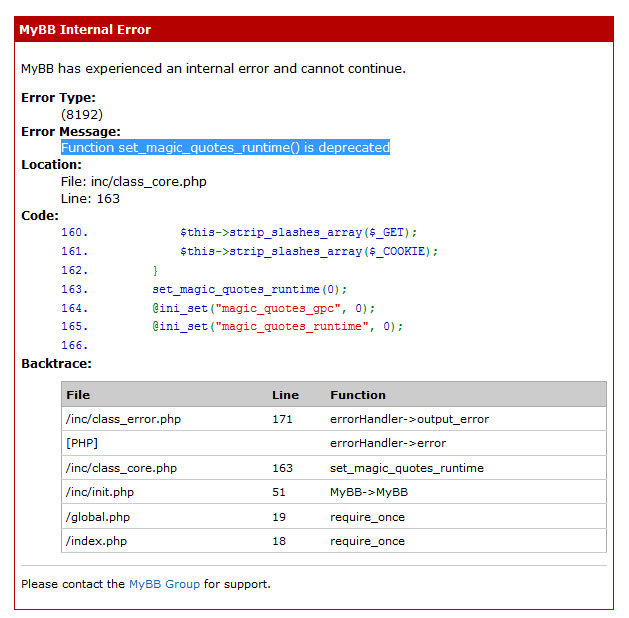Click code line 164 ini_set magic_quotes_gpc

[x=264, y=308]
